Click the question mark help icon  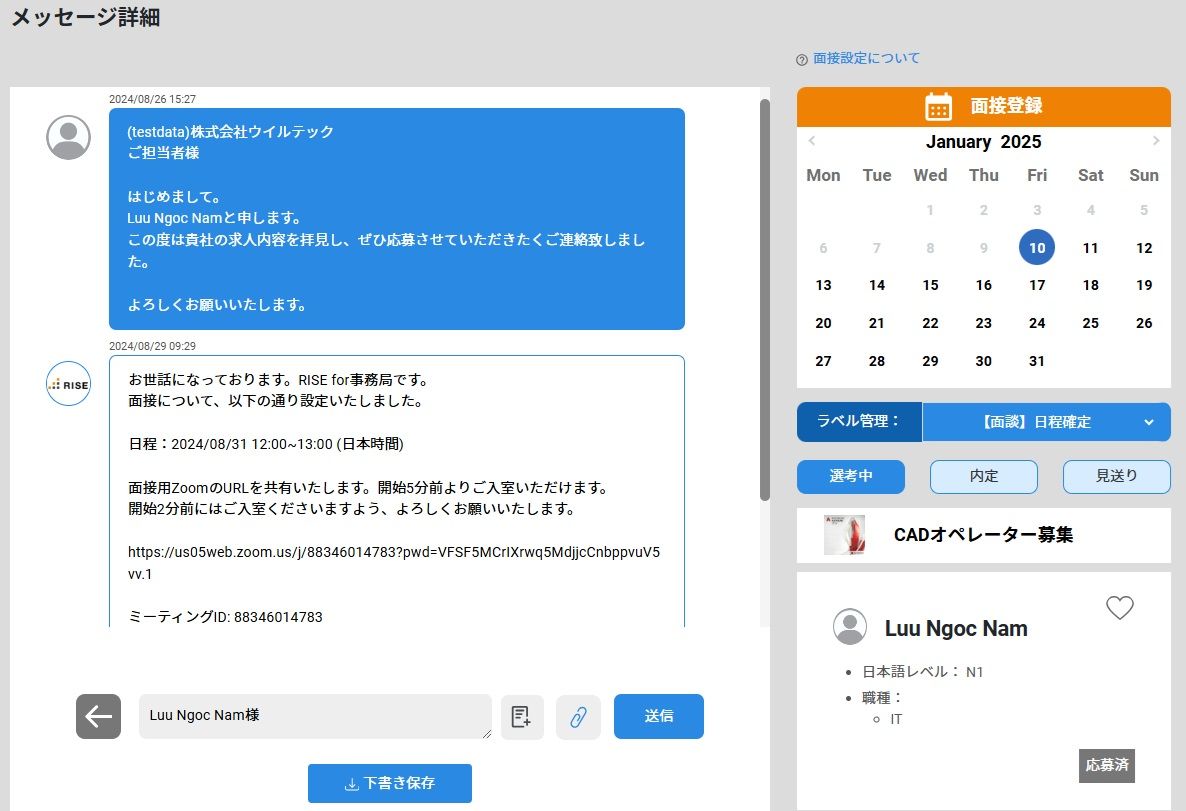click(802, 60)
